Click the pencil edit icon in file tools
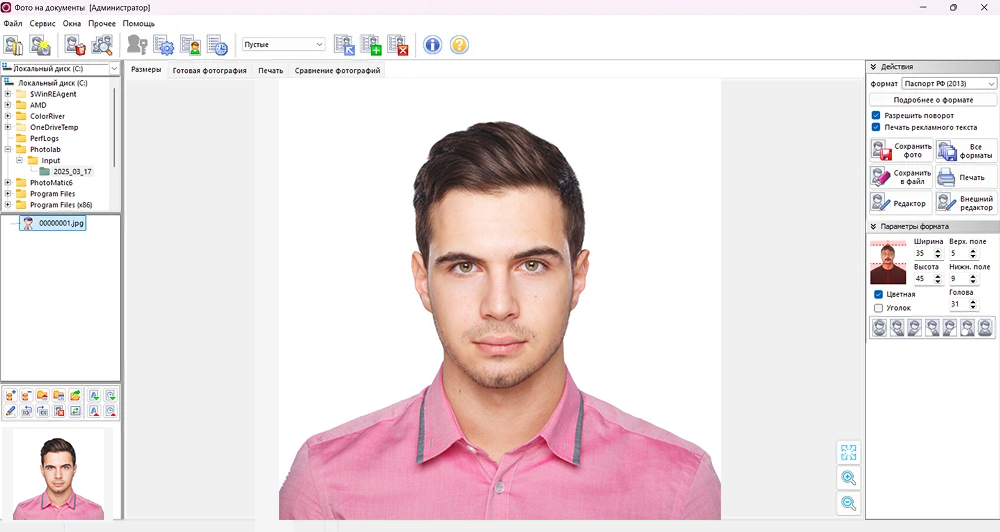 10,411
